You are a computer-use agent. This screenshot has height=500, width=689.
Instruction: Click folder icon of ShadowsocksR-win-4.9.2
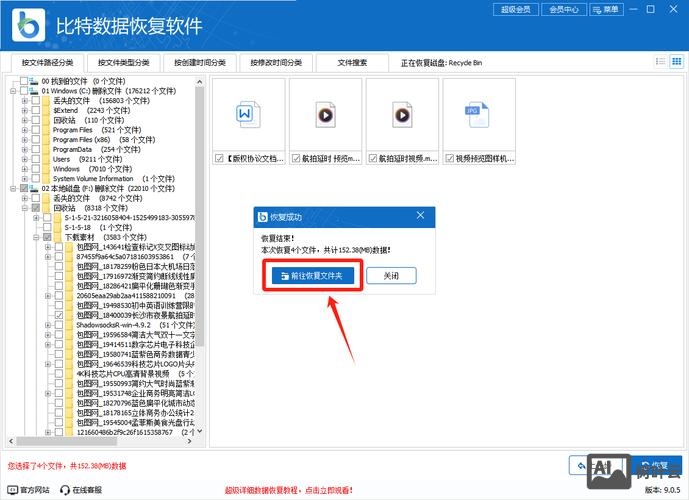tap(69, 325)
